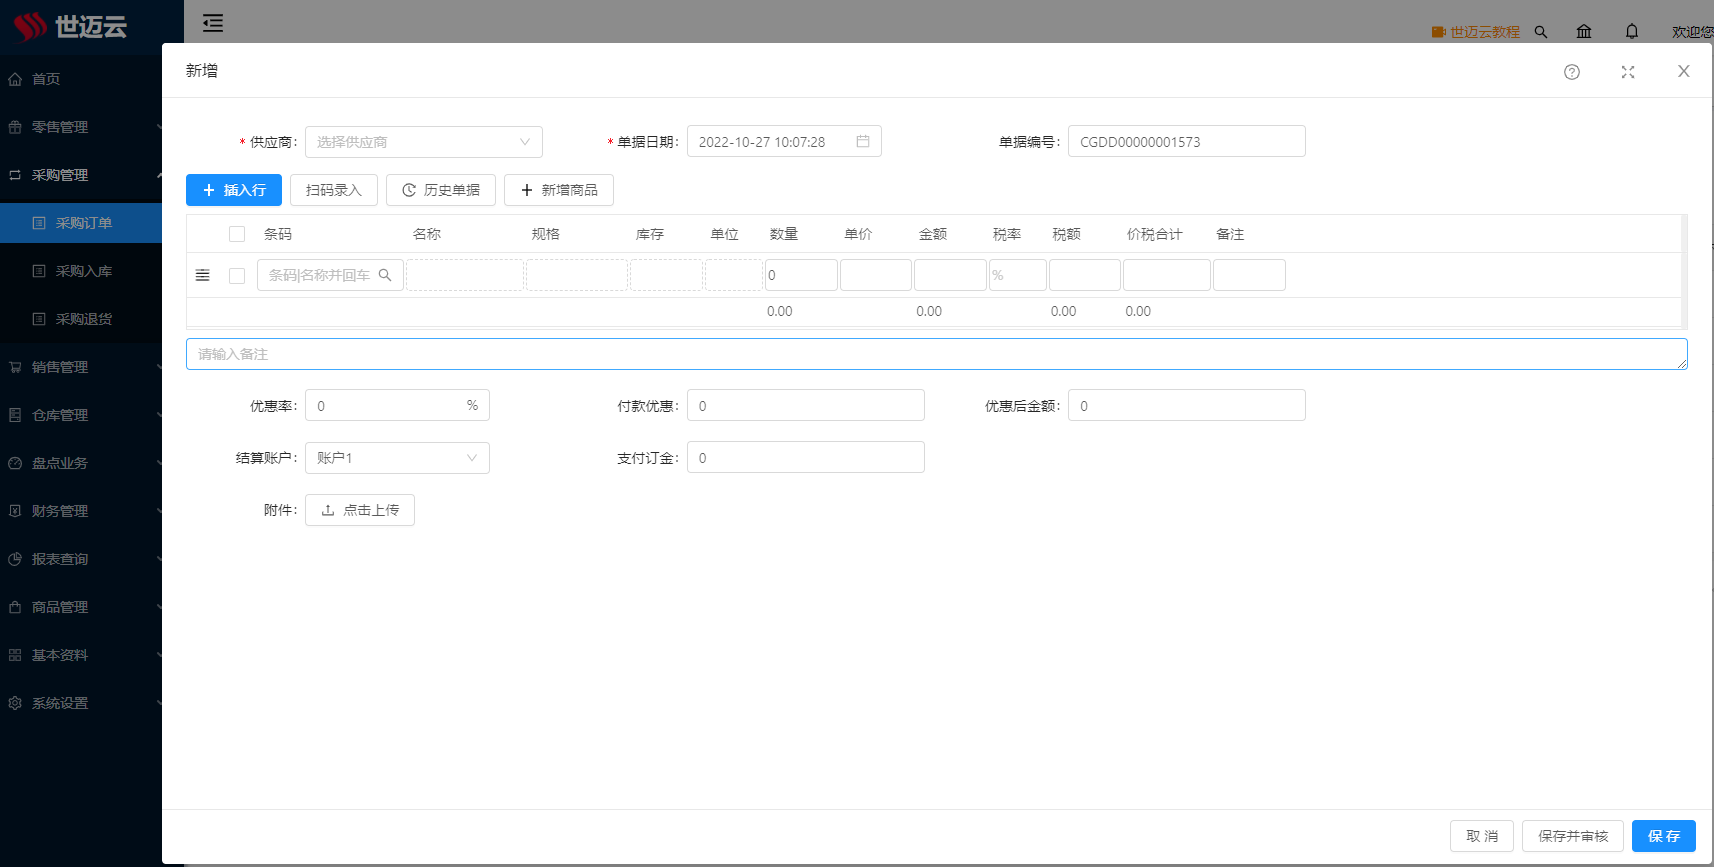Expand 基本资料 sidebar menu
1714x867 pixels.
point(81,655)
